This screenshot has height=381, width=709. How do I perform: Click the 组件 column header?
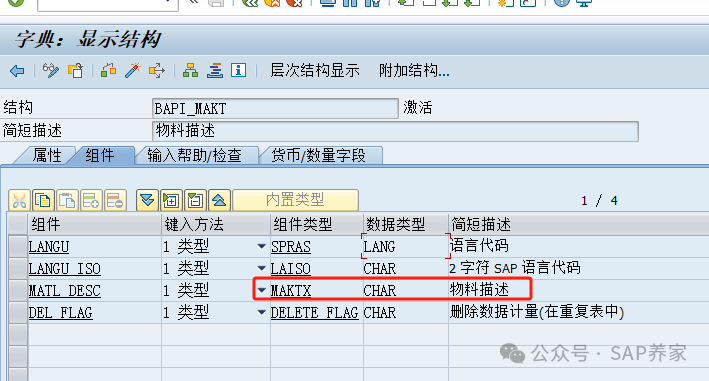tap(95, 224)
